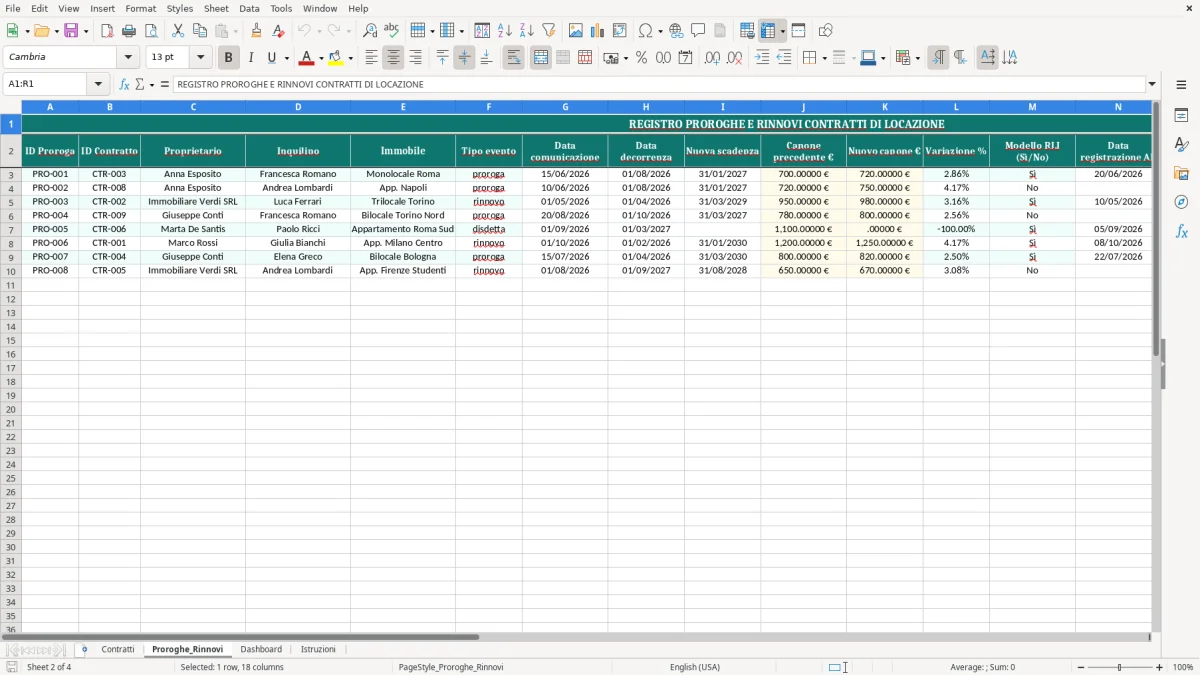
Task: Insert Image icon in toolbar
Action: (x=576, y=31)
